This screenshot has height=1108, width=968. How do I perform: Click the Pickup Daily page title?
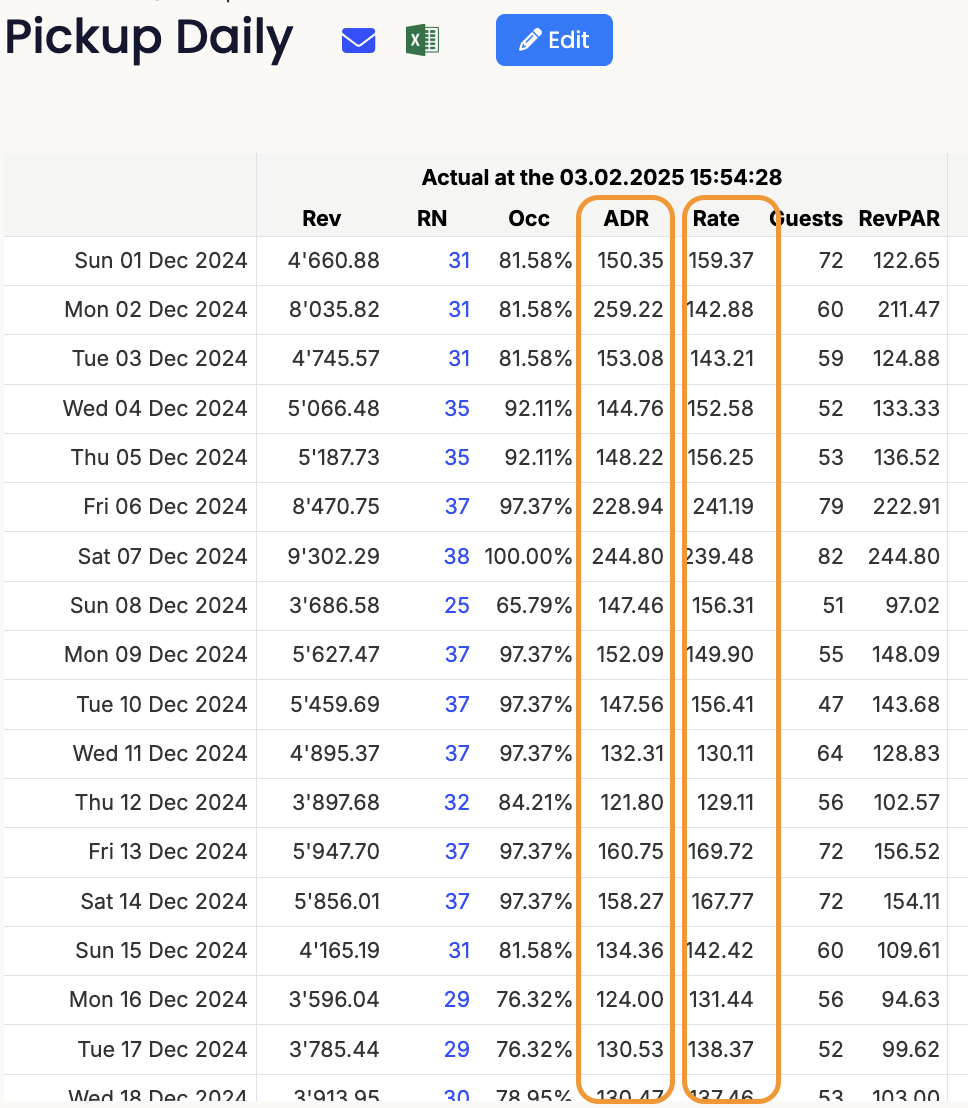pyautogui.click(x=149, y=38)
